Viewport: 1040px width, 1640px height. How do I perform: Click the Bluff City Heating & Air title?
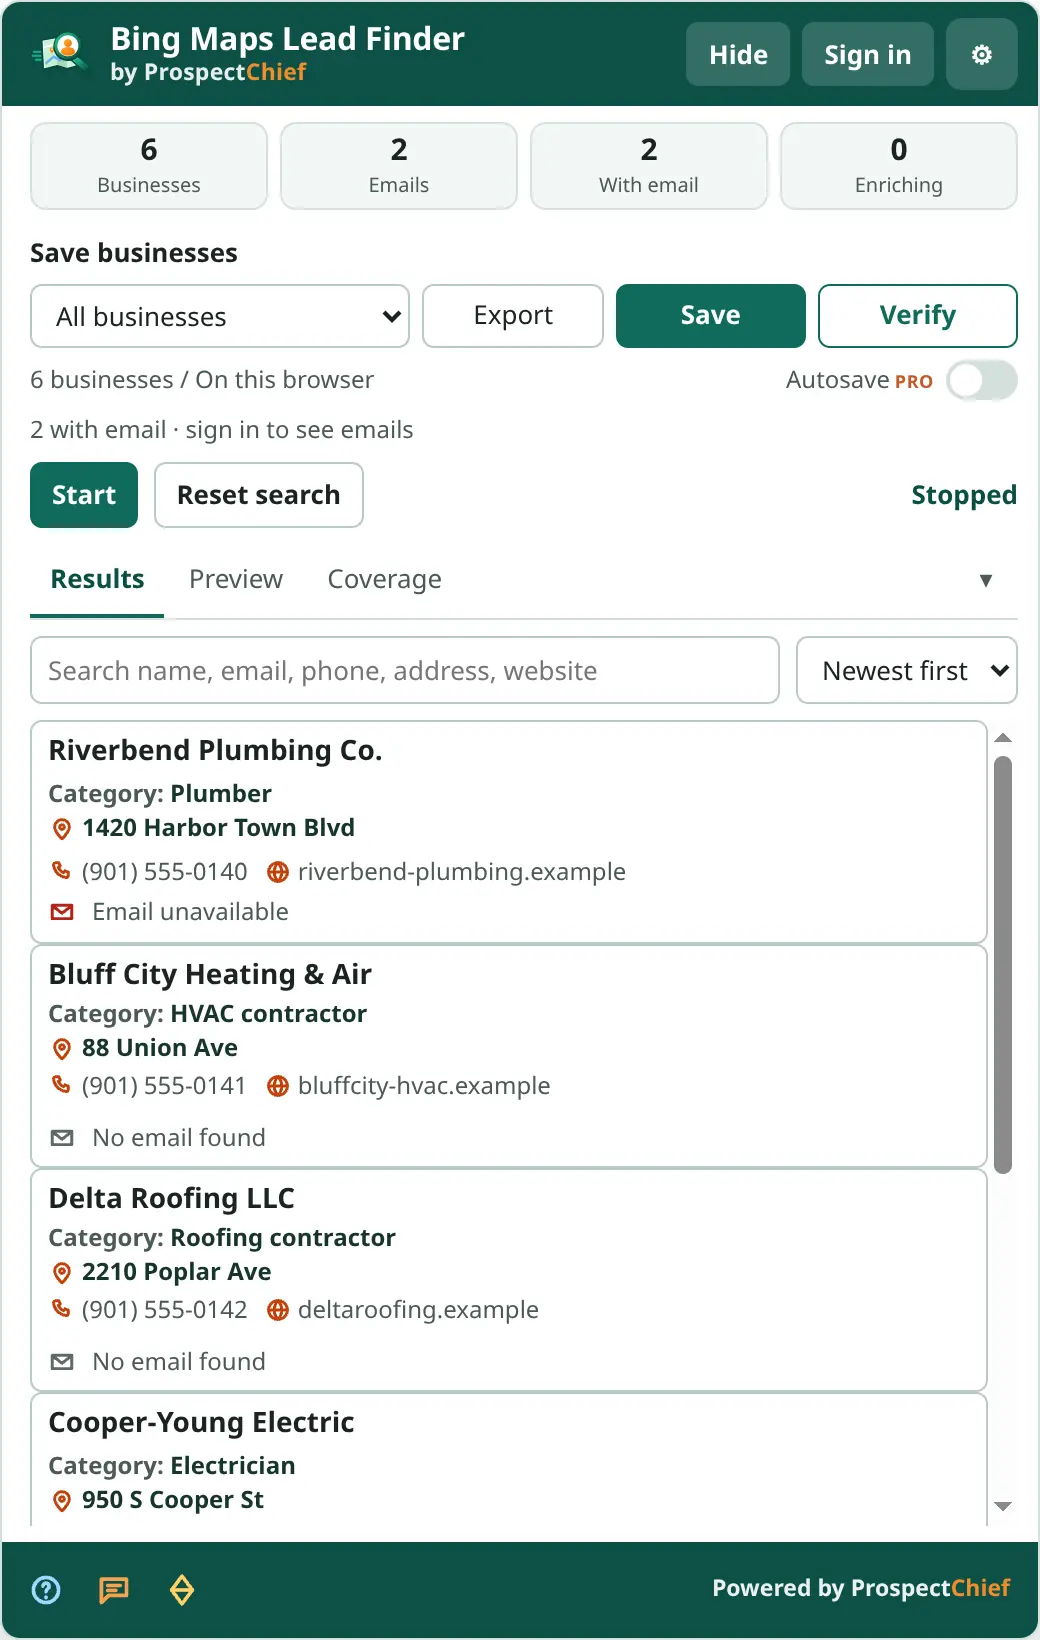pyautogui.click(x=210, y=974)
